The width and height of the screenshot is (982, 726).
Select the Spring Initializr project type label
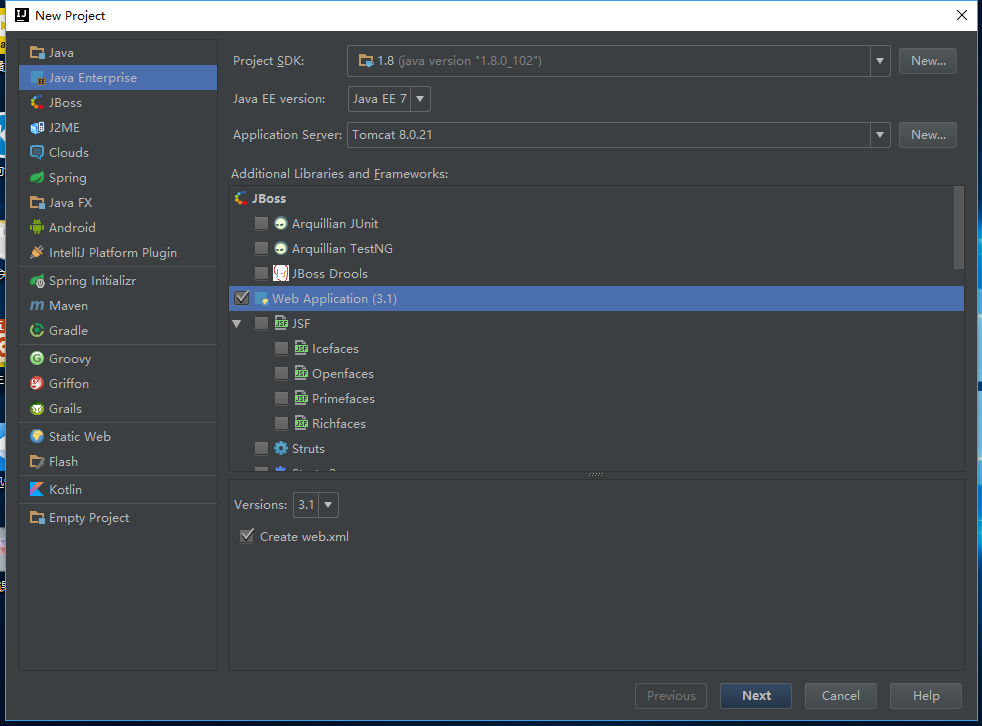pos(92,281)
